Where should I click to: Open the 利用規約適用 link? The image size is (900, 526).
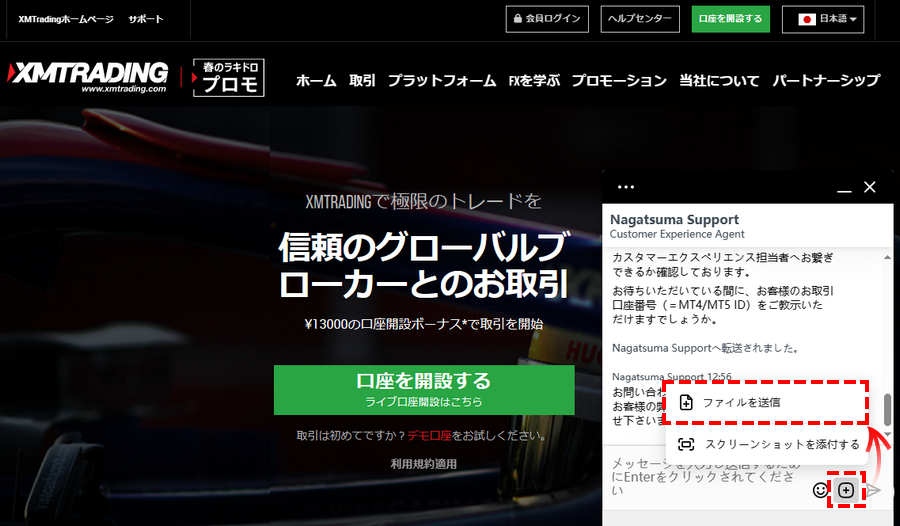(424, 464)
